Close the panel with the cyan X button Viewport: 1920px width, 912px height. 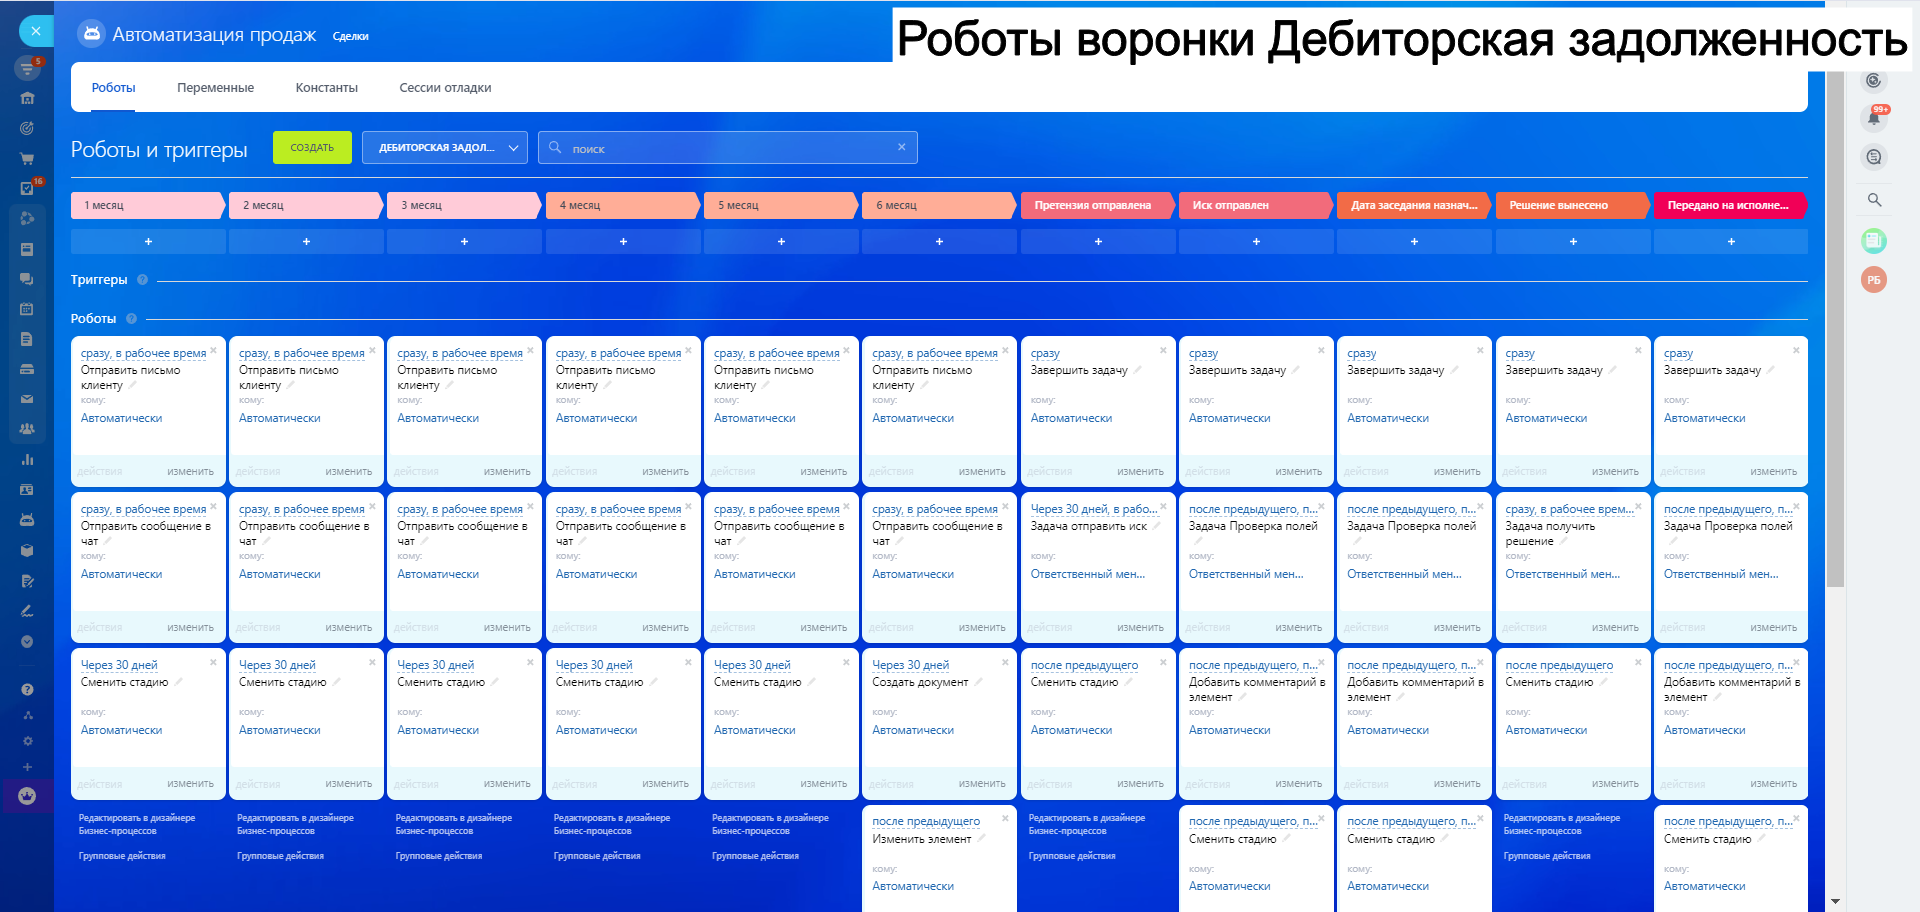(x=35, y=31)
